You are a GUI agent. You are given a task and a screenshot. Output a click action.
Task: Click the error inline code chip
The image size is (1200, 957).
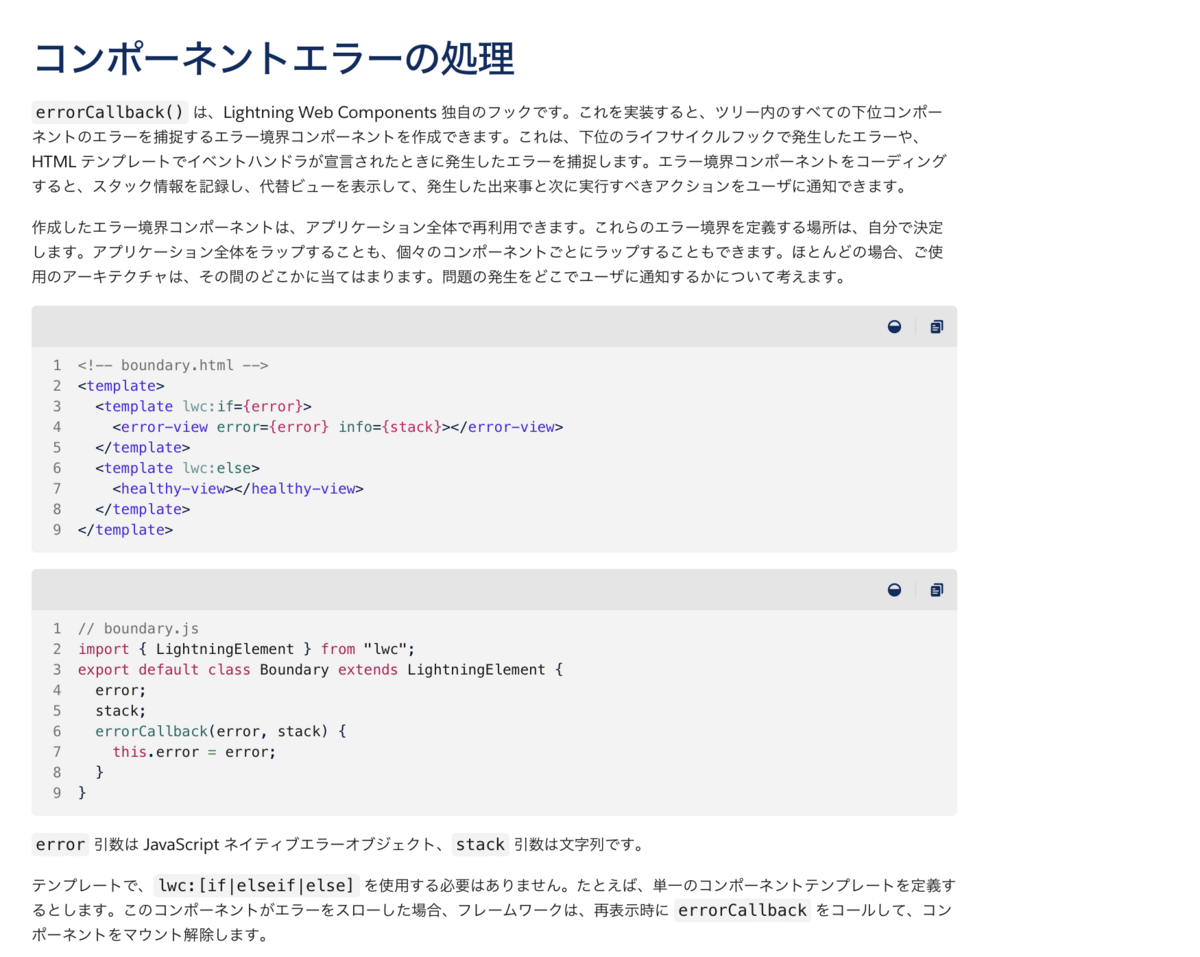tap(59, 843)
